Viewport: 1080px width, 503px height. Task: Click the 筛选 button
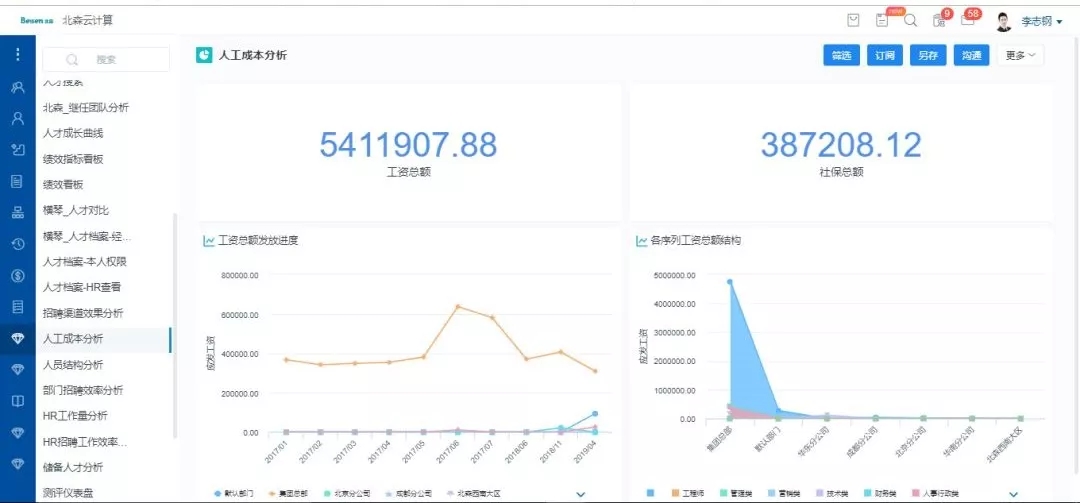pos(842,56)
